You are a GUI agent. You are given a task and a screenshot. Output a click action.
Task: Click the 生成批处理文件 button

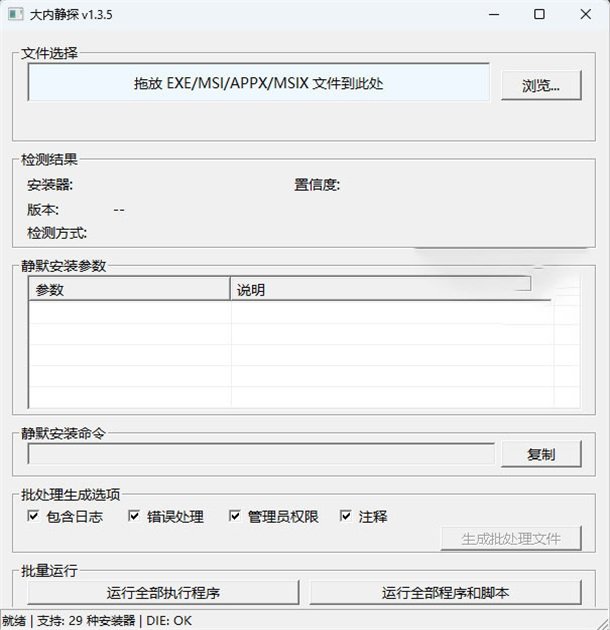click(x=511, y=538)
